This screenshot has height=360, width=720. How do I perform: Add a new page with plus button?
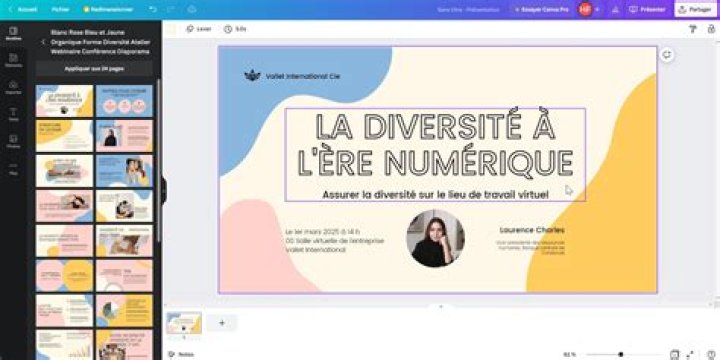(222, 323)
